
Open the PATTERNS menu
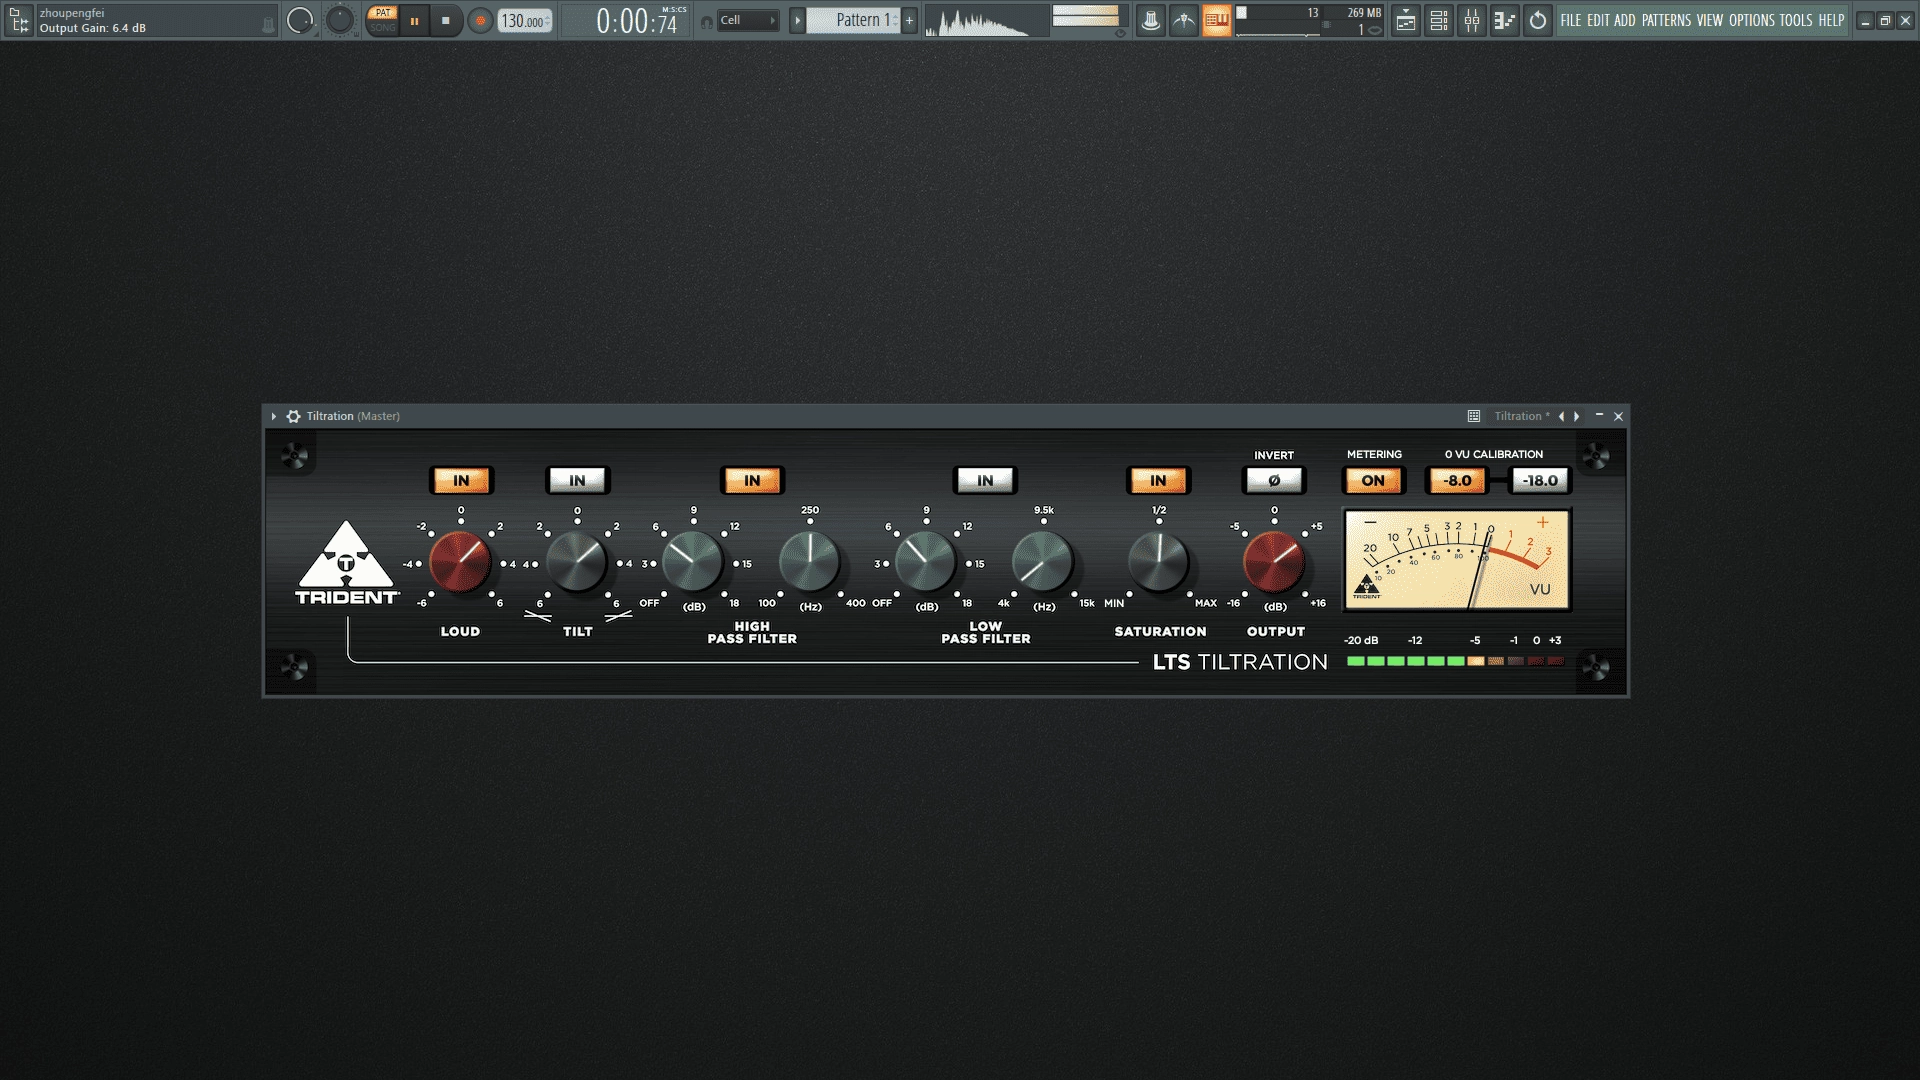(1666, 20)
